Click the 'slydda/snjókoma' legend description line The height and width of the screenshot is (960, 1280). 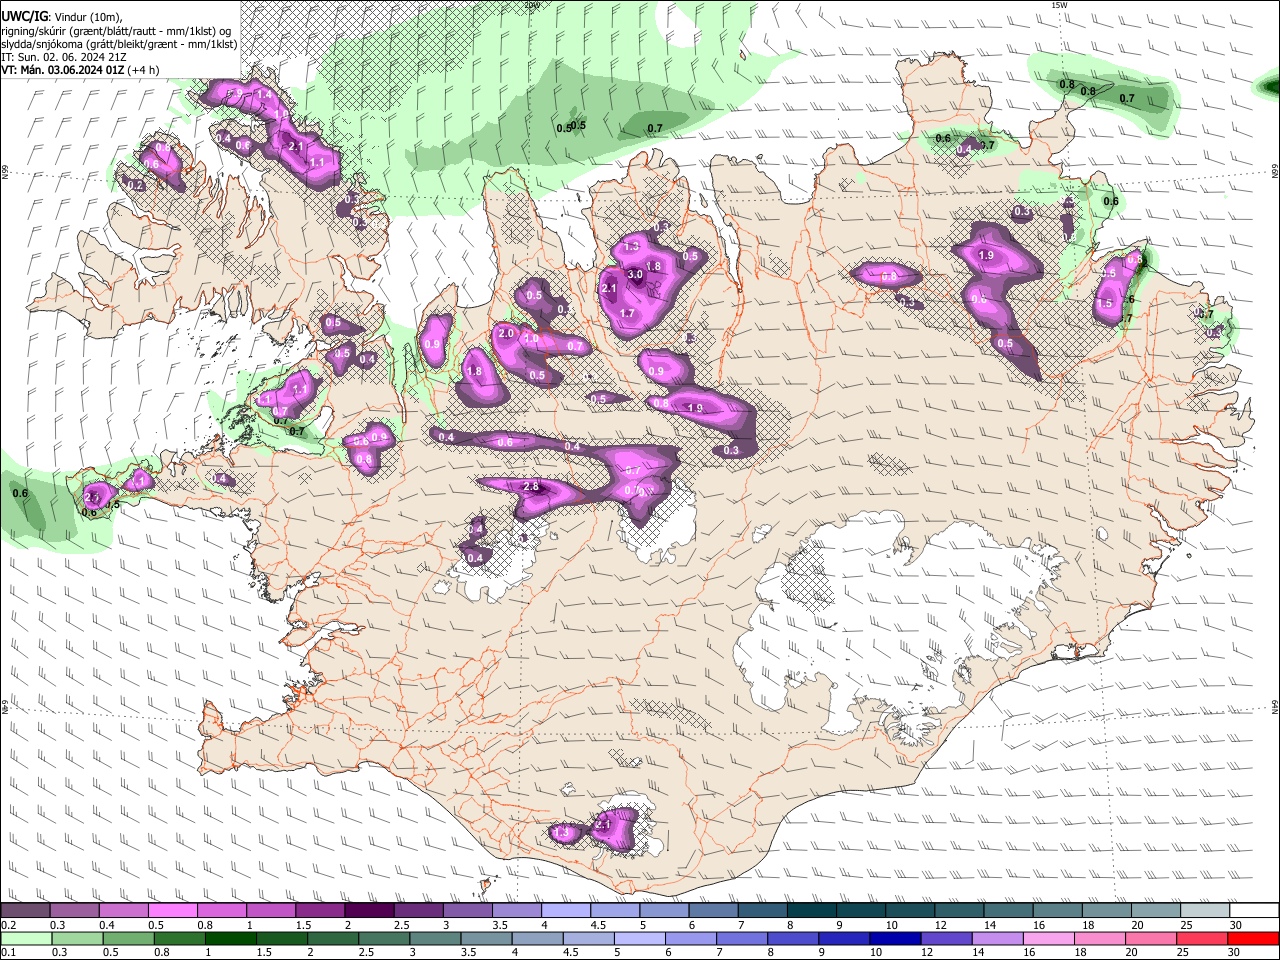coord(118,44)
